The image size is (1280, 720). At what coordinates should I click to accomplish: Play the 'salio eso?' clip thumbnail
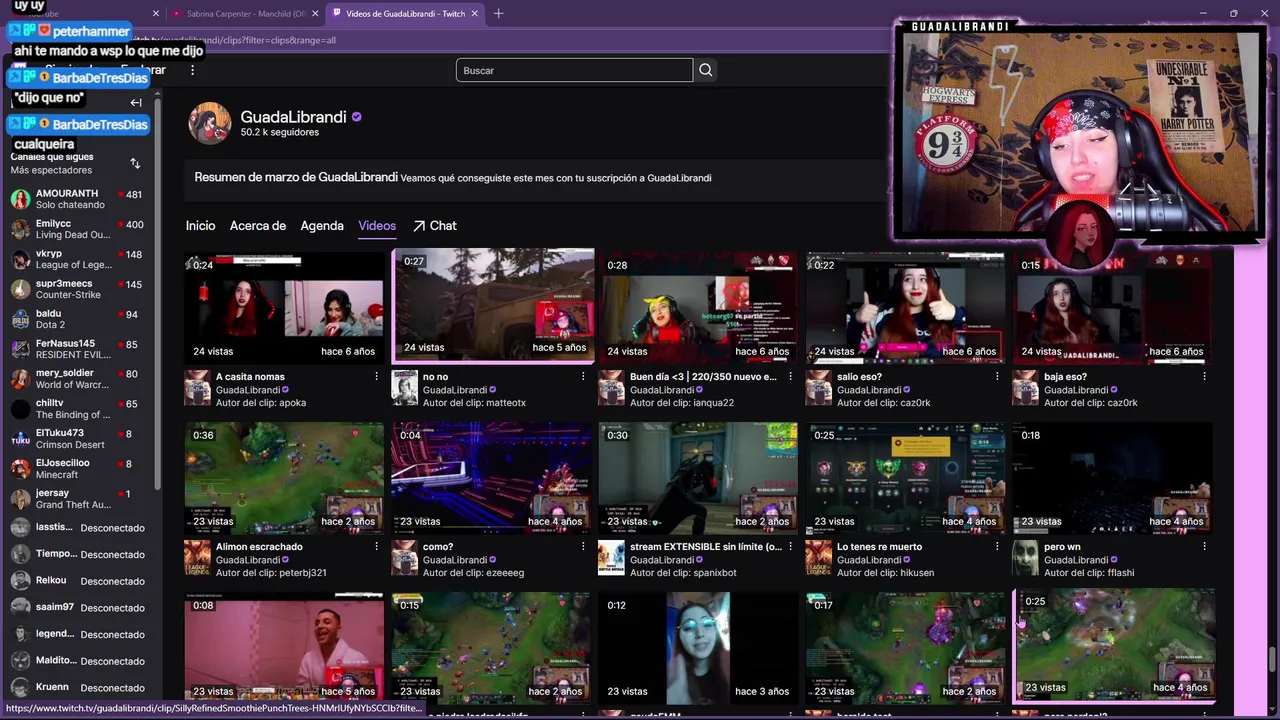pyautogui.click(x=906, y=308)
